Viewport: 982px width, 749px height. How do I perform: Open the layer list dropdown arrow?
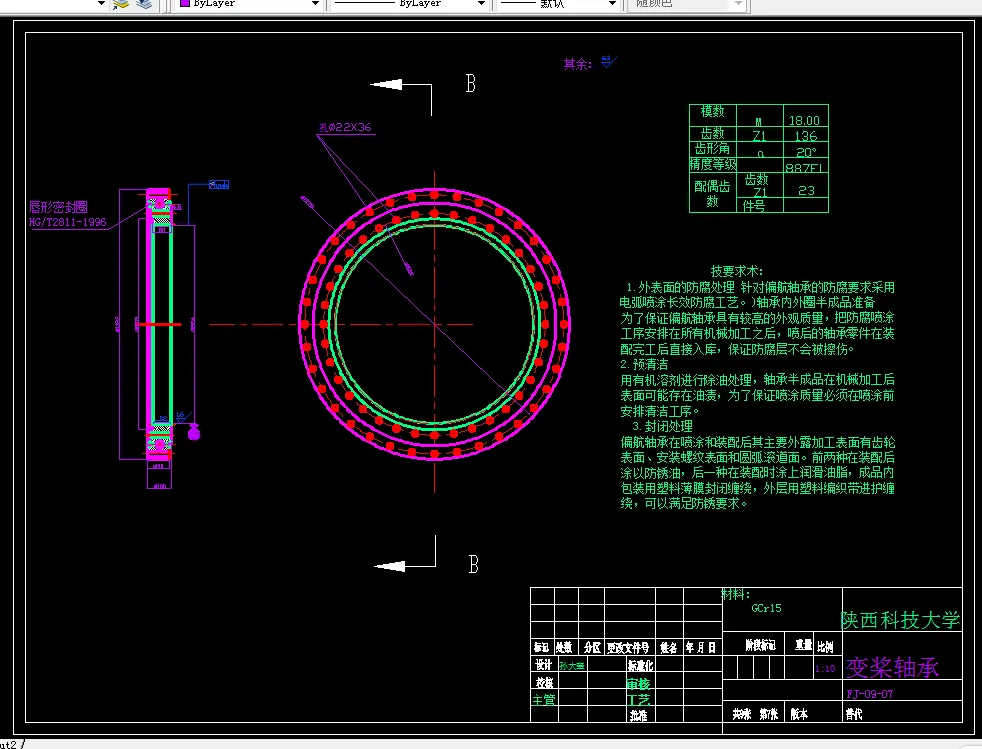click(101, 4)
